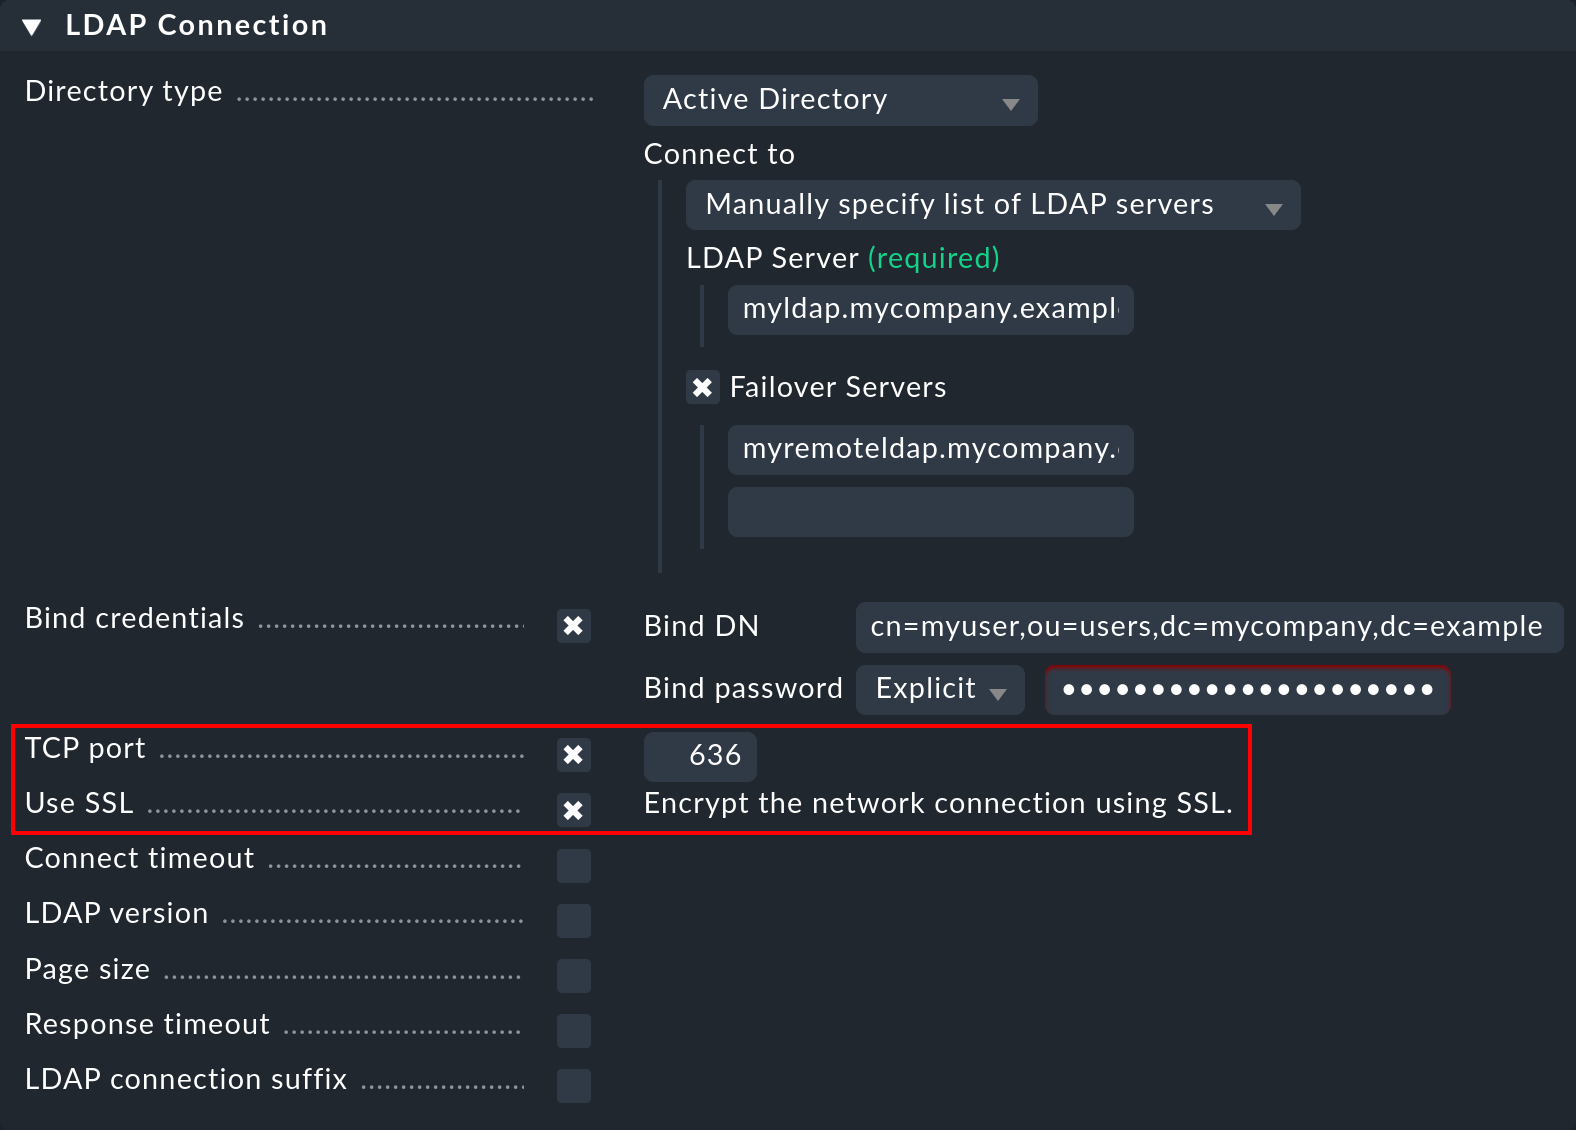This screenshot has width=1576, height=1130.
Task: Enable the Response timeout checkbox
Action: 573,1031
